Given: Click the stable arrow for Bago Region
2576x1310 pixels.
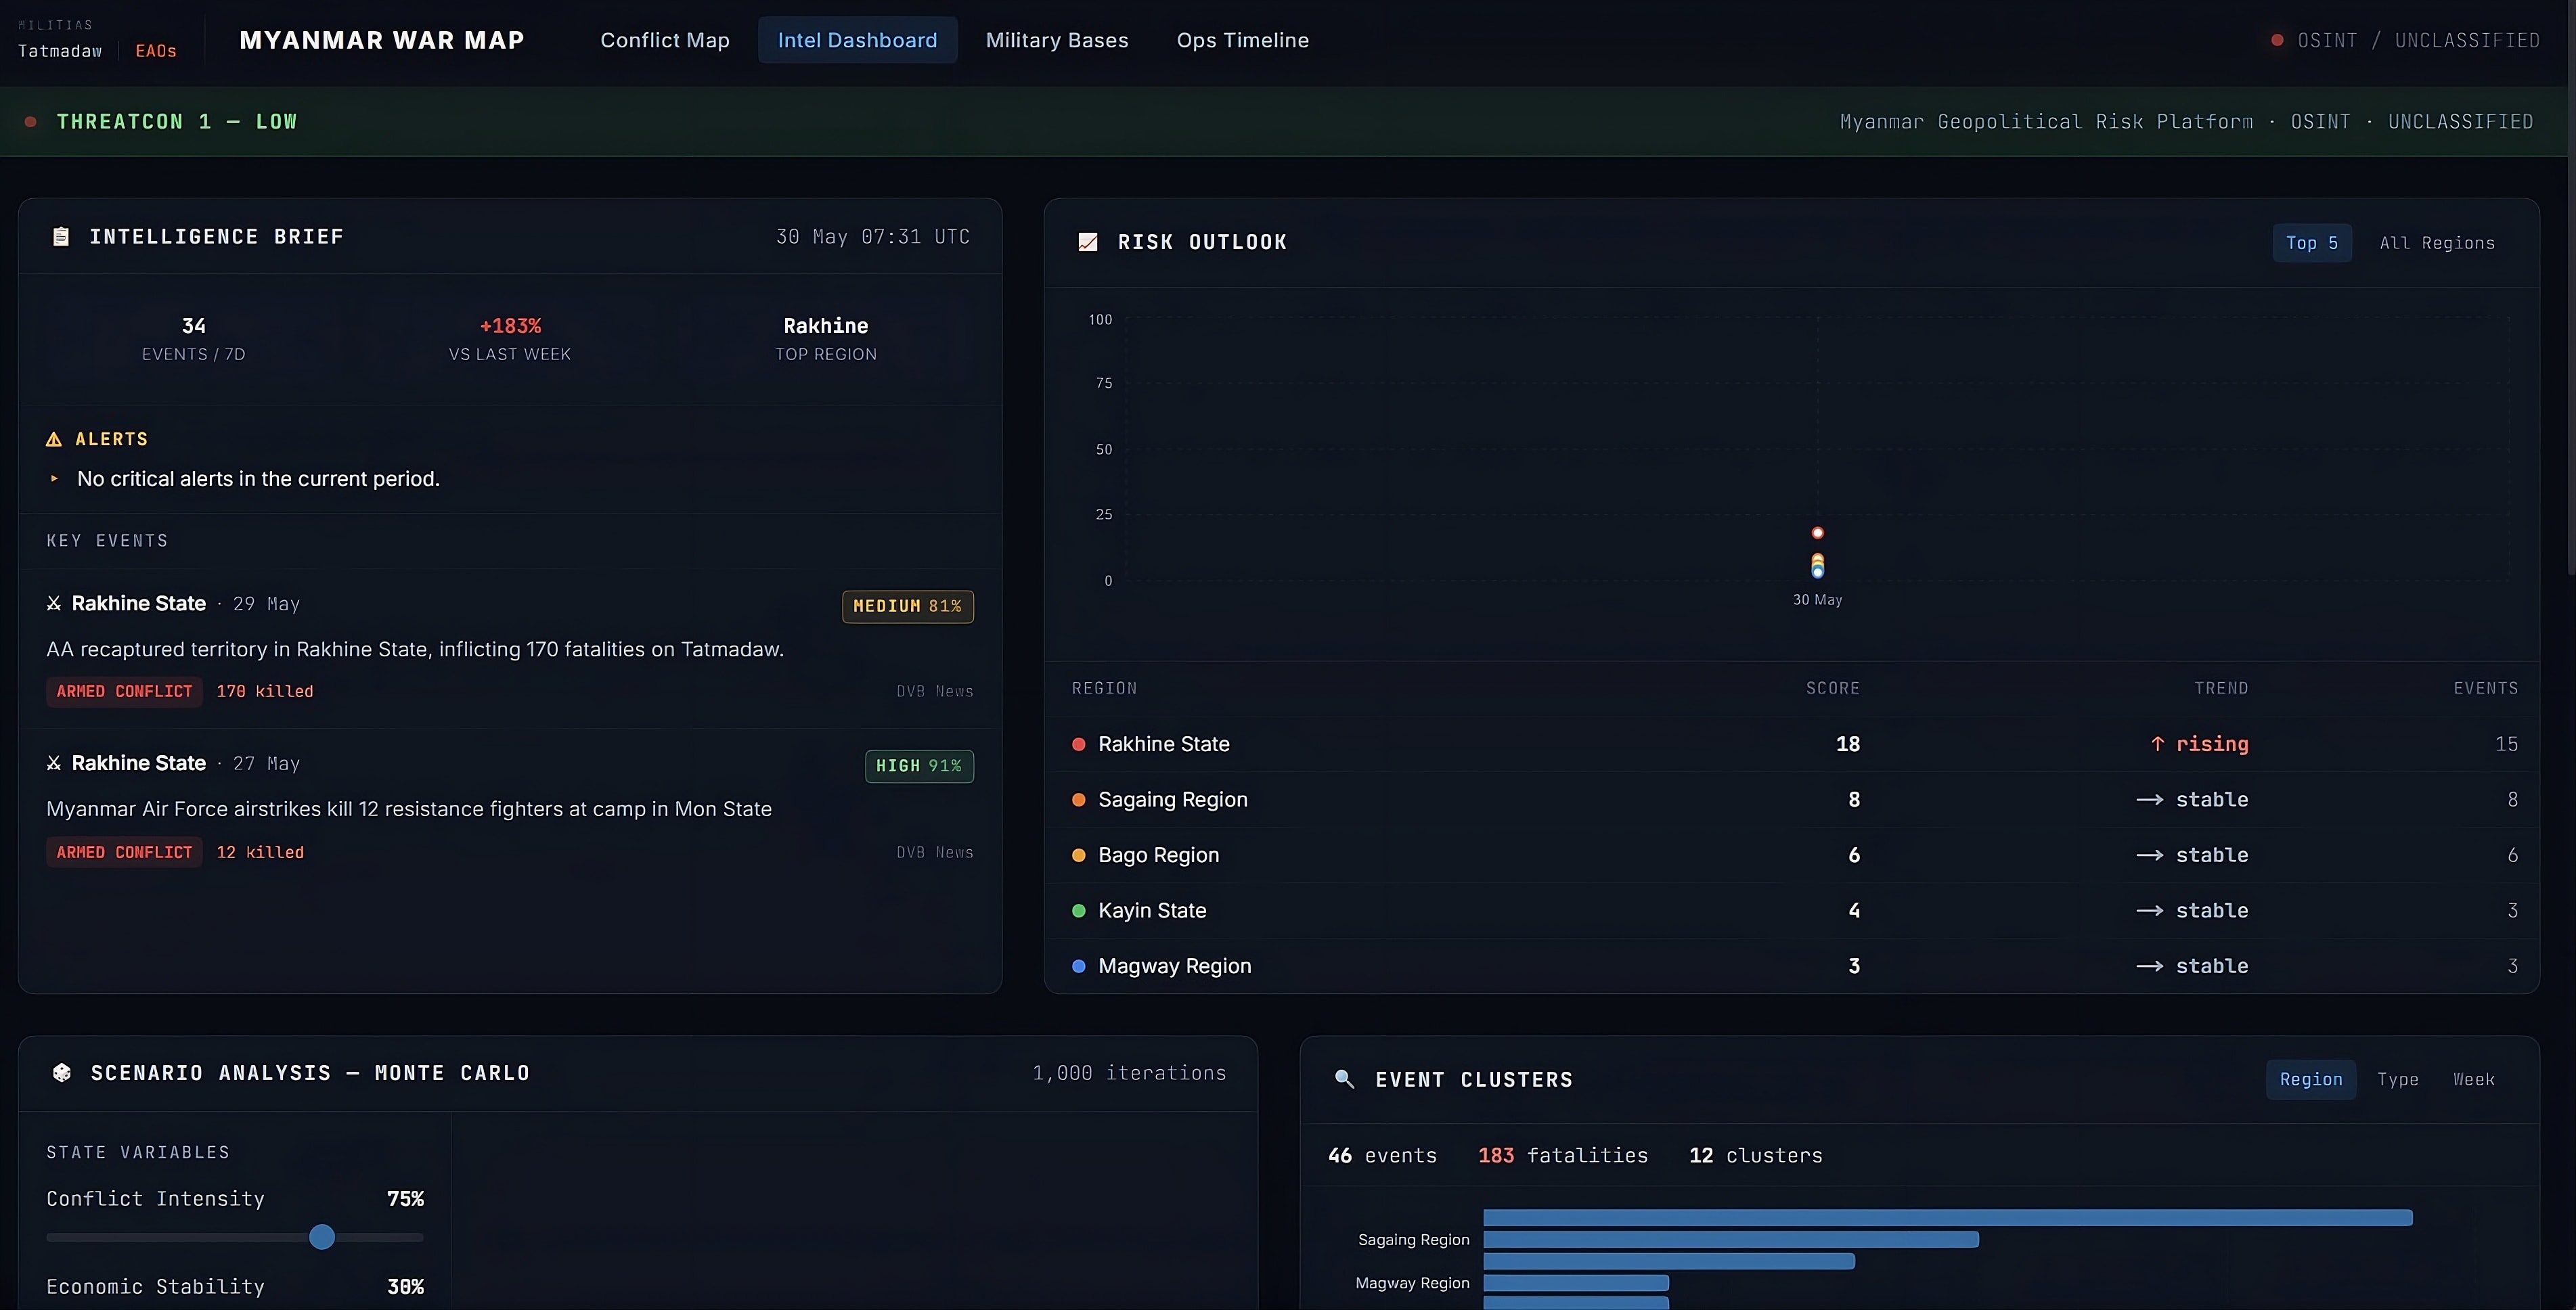Looking at the screenshot, I should coord(2150,855).
